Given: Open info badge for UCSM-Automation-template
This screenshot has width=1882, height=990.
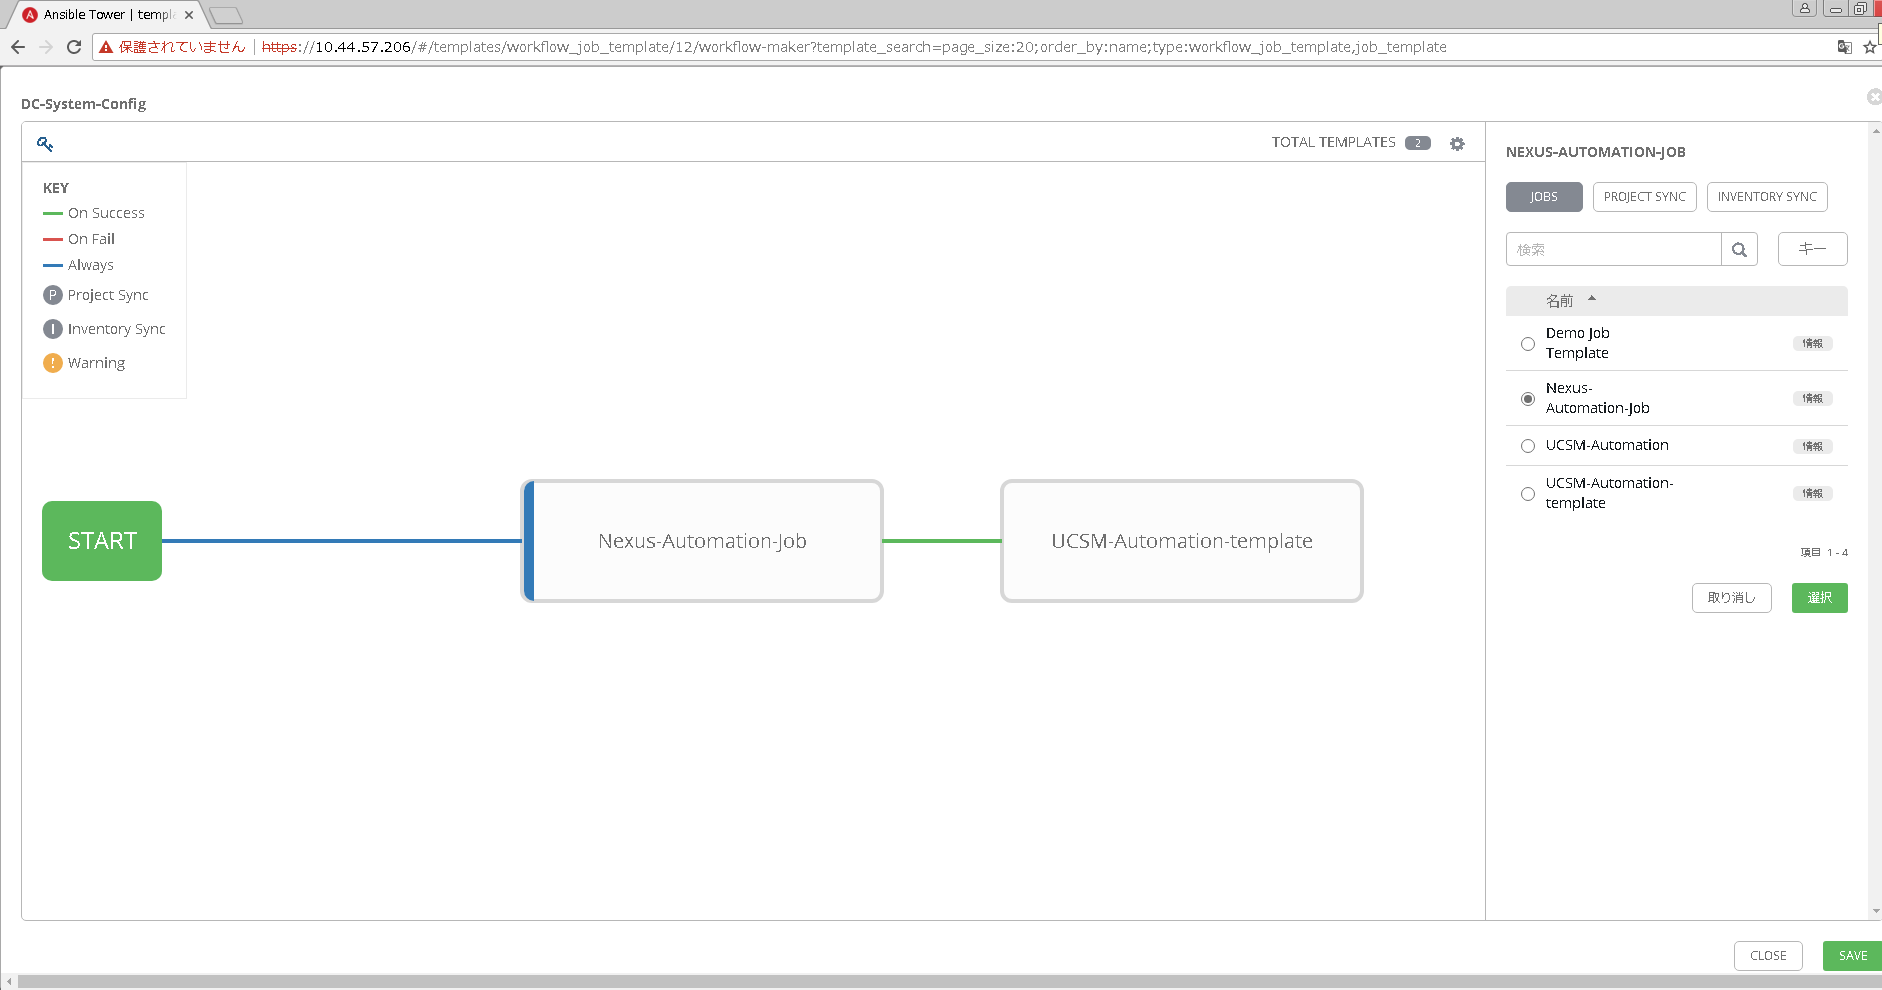Looking at the screenshot, I should 1812,494.
